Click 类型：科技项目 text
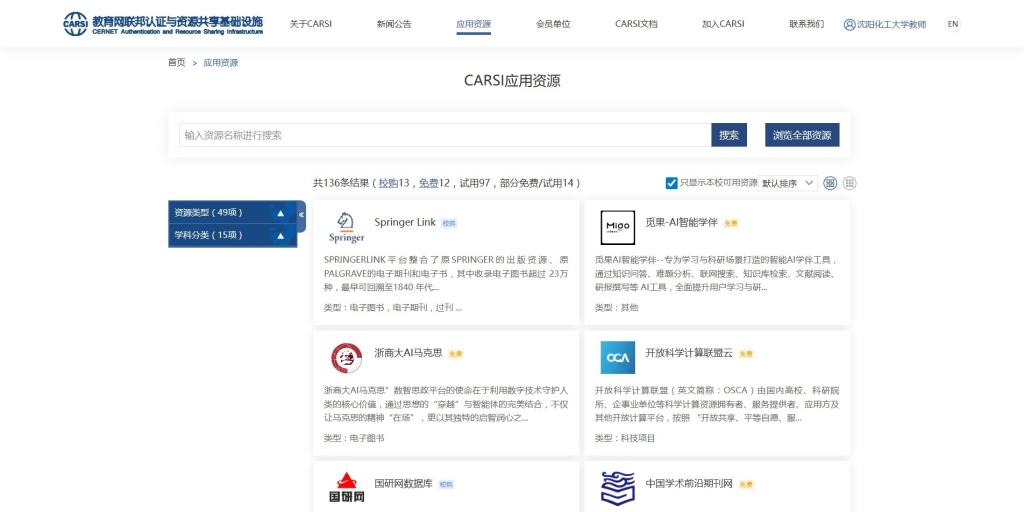 (x=625, y=438)
